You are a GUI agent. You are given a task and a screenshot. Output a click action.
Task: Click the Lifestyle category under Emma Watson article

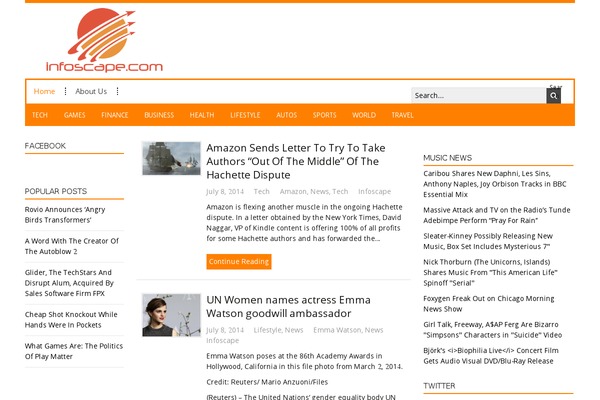click(267, 330)
